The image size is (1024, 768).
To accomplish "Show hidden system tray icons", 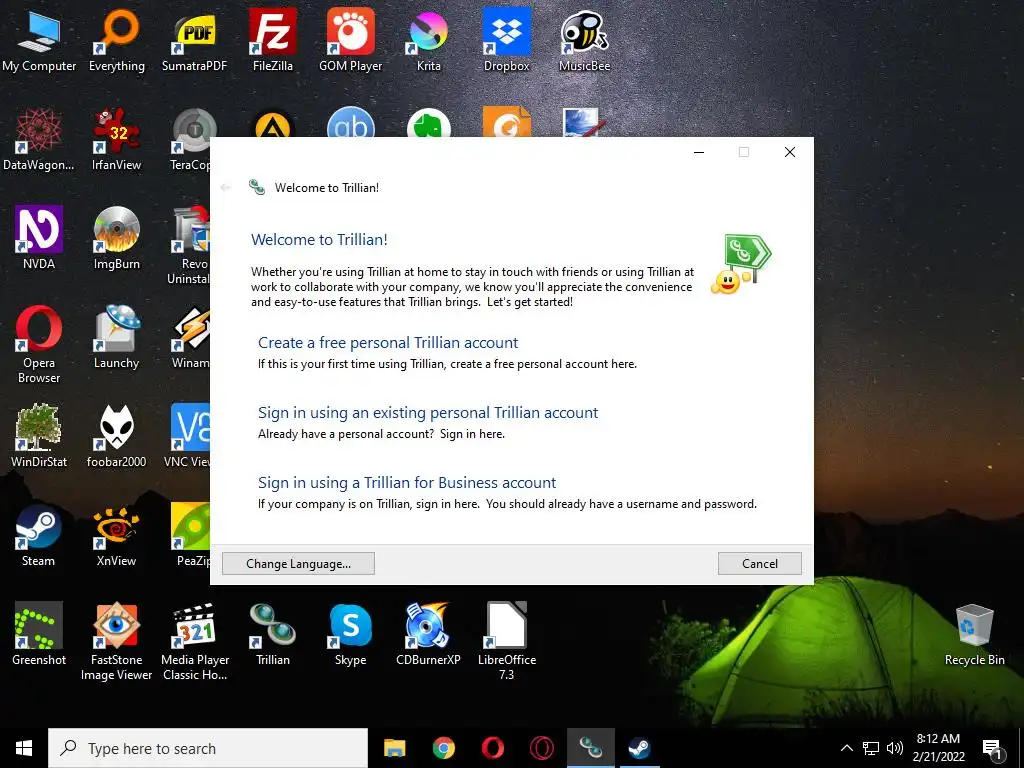I will (846, 748).
